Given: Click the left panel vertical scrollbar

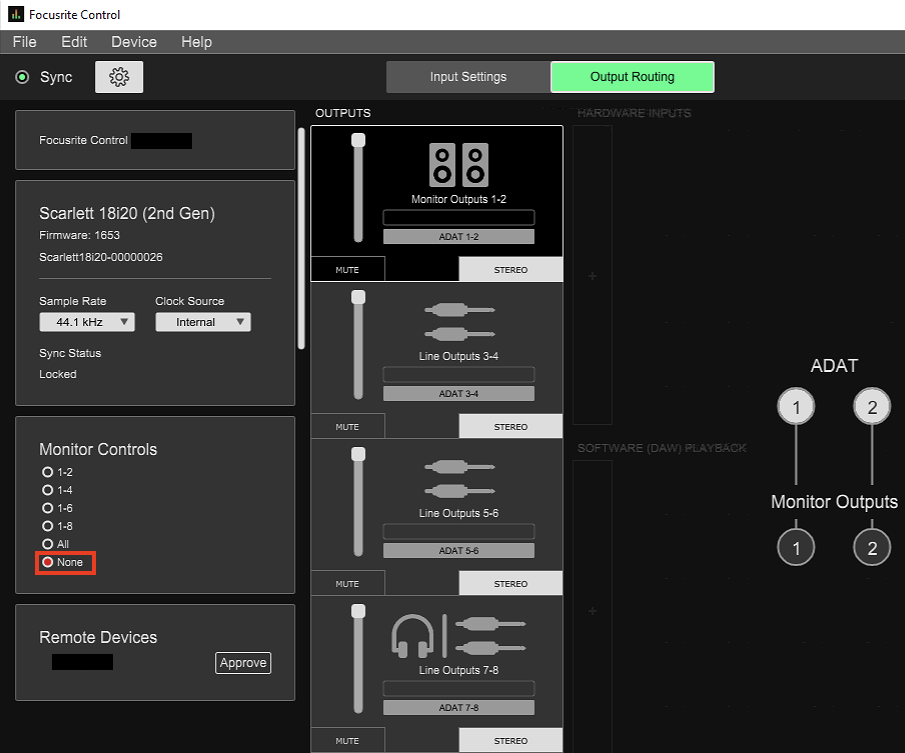Looking at the screenshot, I should [x=301, y=238].
